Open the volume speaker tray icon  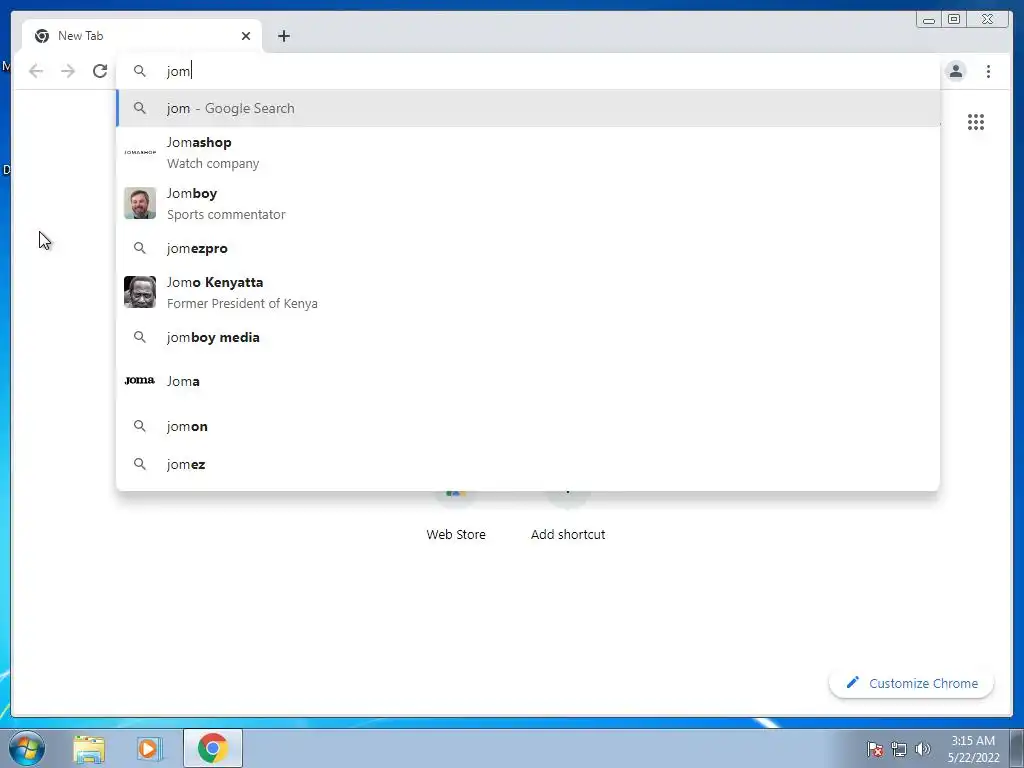click(x=923, y=749)
